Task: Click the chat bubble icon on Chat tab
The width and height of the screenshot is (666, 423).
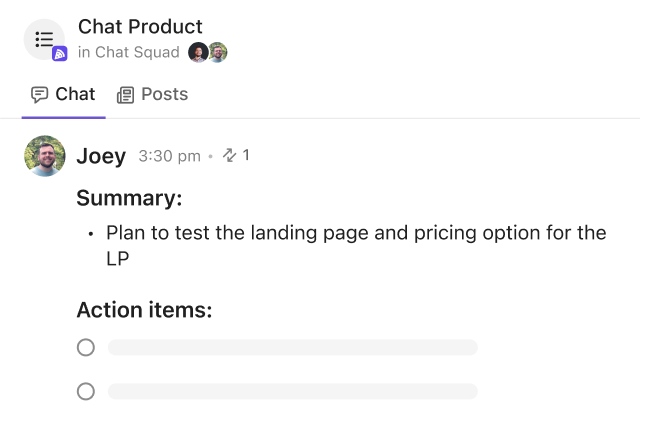Action: [40, 95]
